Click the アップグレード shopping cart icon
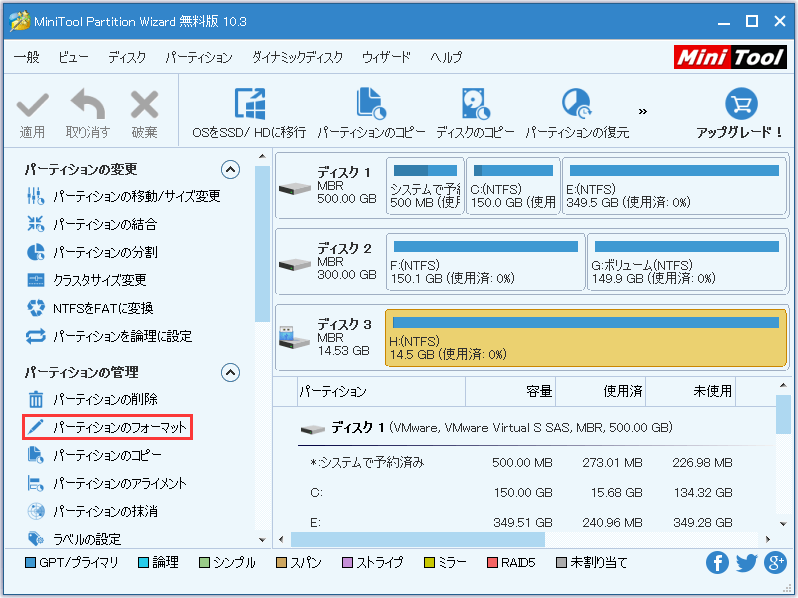 [740, 104]
